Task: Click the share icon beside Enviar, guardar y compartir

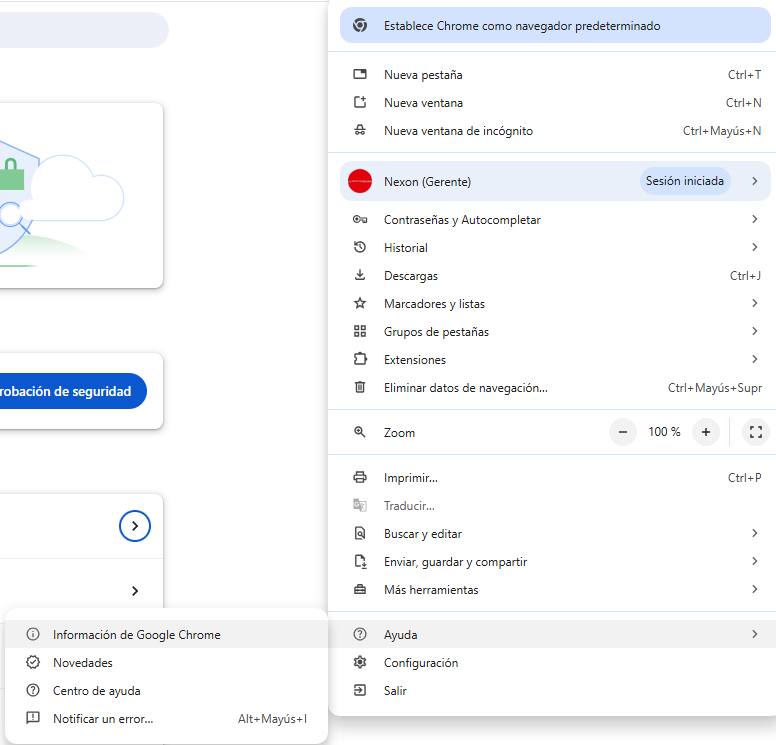Action: (360, 561)
